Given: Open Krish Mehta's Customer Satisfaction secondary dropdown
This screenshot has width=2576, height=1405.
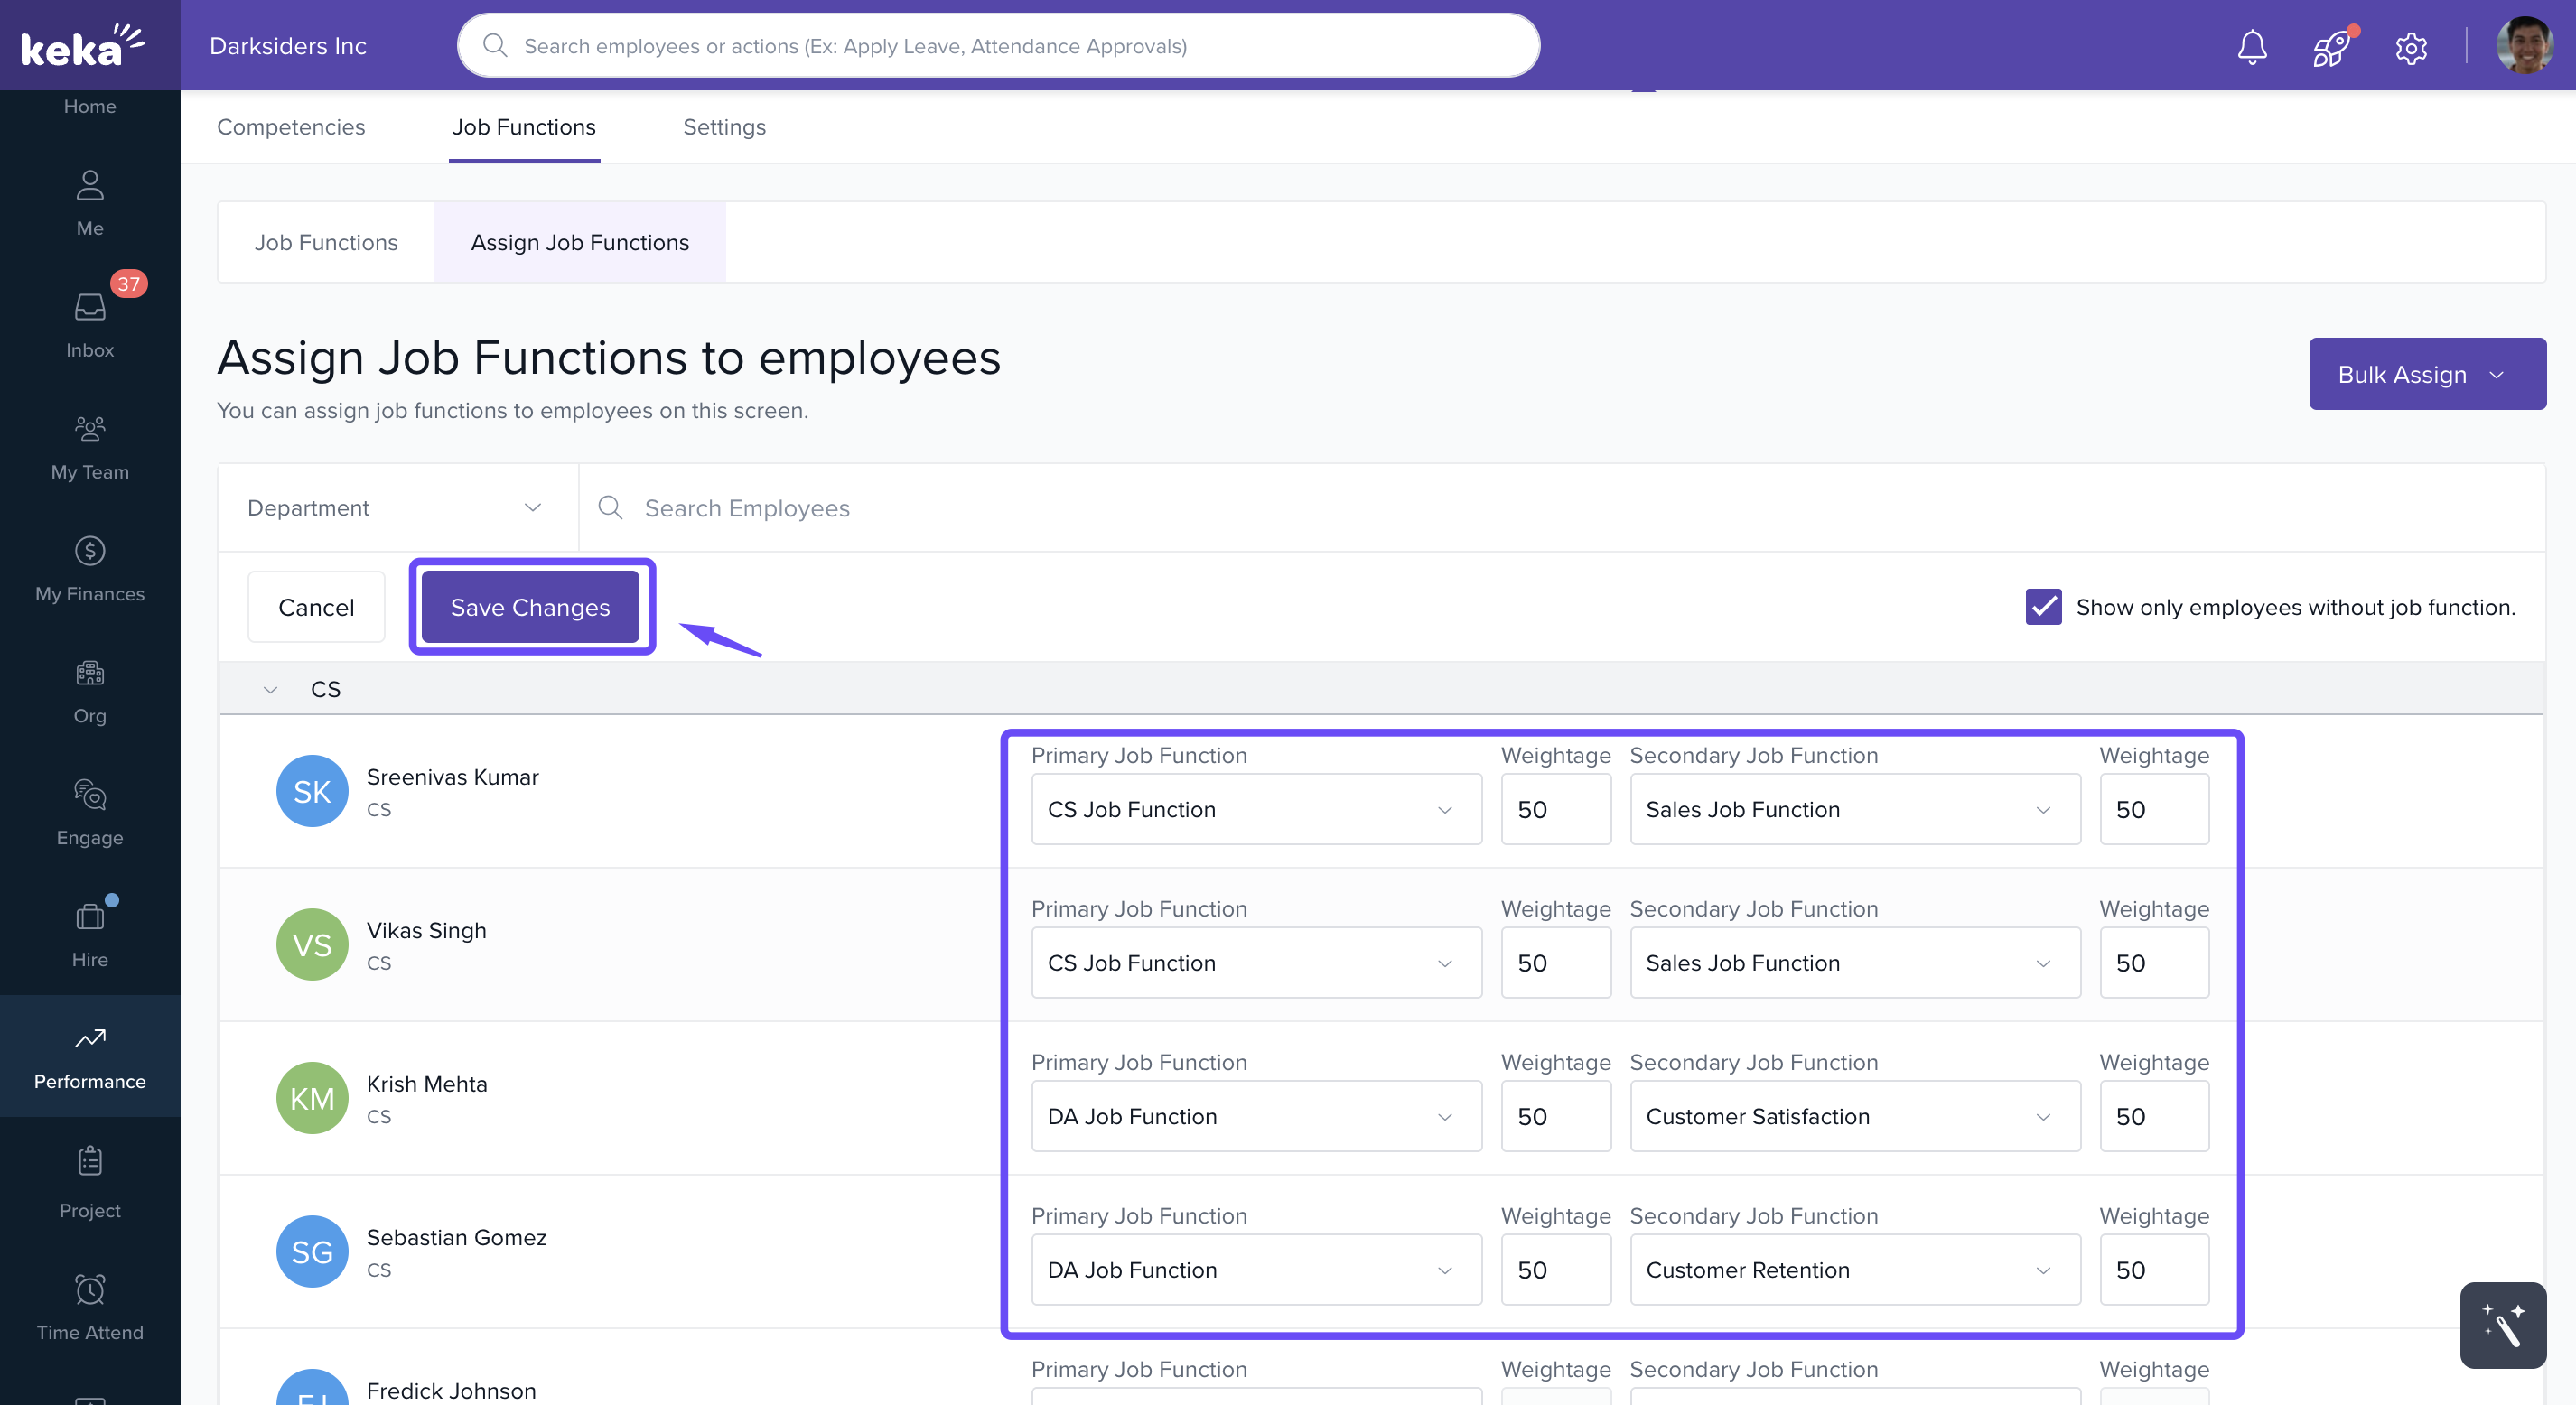Looking at the screenshot, I should pyautogui.click(x=1853, y=1116).
